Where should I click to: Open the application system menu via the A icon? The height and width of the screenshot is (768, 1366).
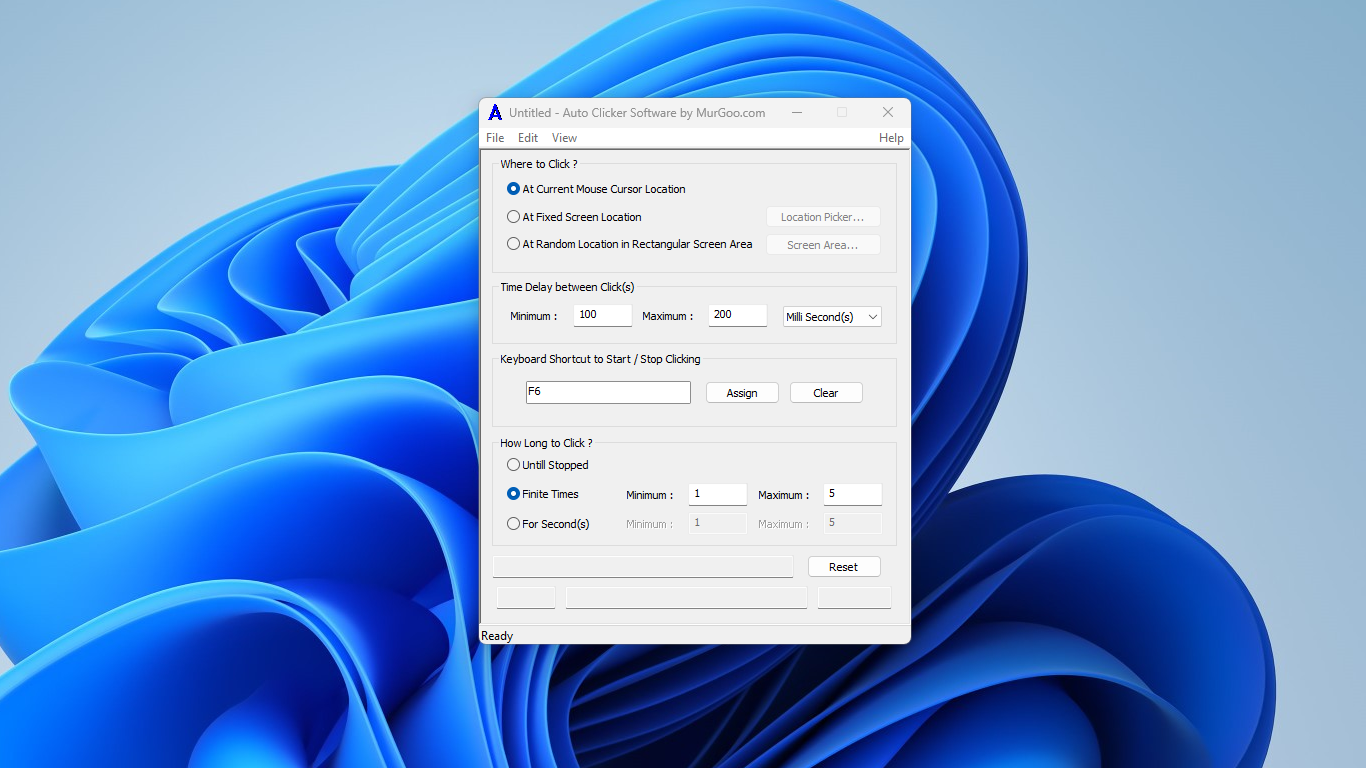(x=493, y=112)
